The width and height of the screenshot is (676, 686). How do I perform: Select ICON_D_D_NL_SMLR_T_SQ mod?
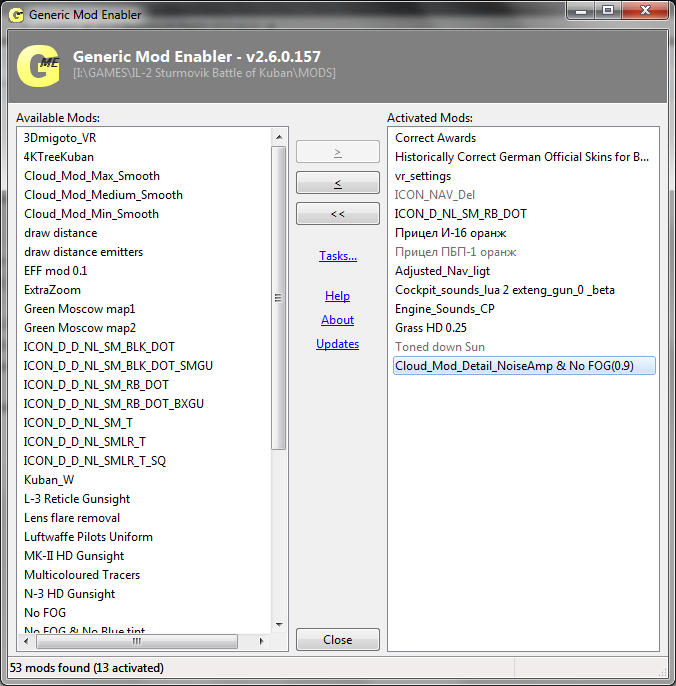click(95, 461)
